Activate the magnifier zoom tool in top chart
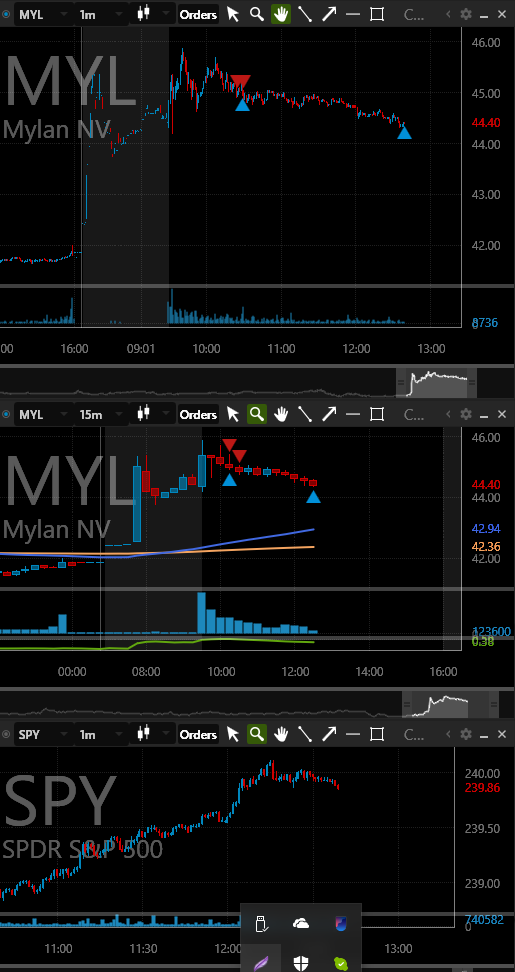 (x=257, y=14)
